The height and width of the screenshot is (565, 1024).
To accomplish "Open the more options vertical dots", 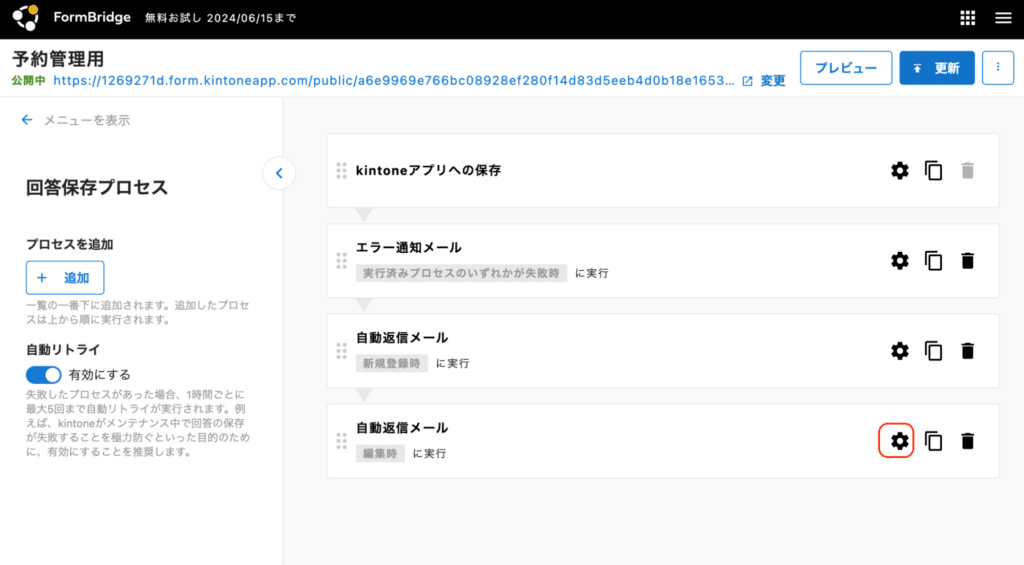I will (x=998, y=67).
